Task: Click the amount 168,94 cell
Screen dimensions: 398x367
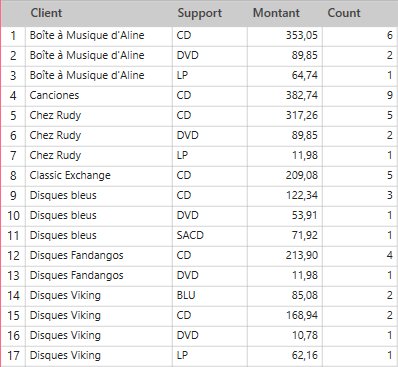Action: 285,316
